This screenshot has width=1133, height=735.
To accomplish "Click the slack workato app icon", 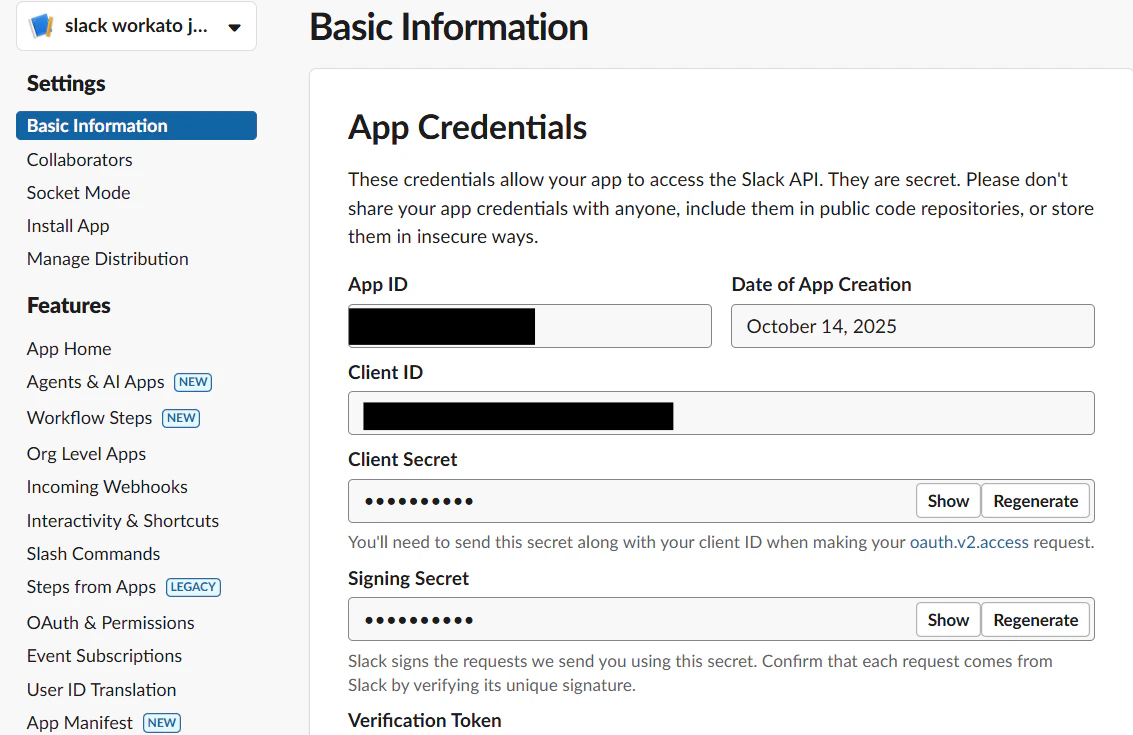I will [x=41, y=26].
